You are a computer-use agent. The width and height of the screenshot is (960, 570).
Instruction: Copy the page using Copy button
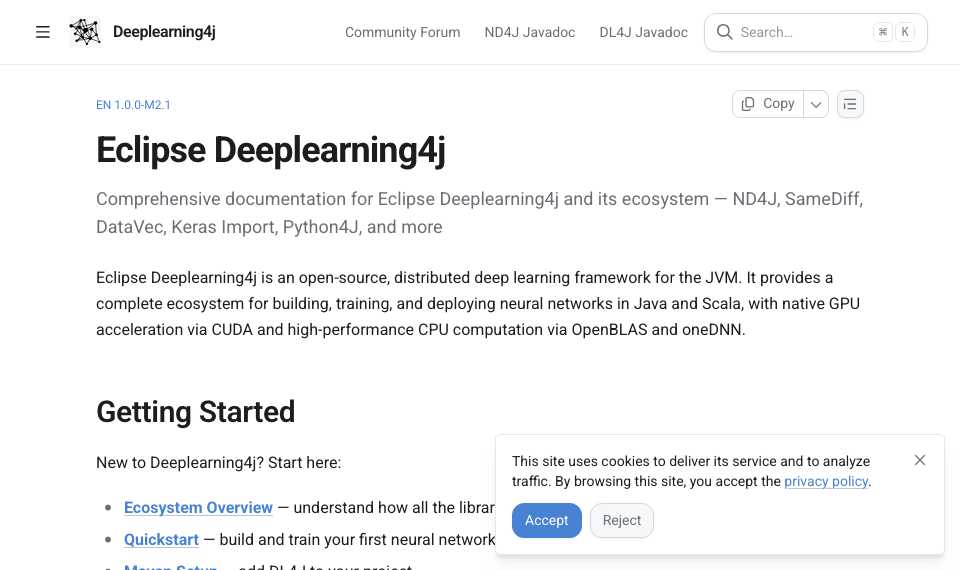point(768,104)
